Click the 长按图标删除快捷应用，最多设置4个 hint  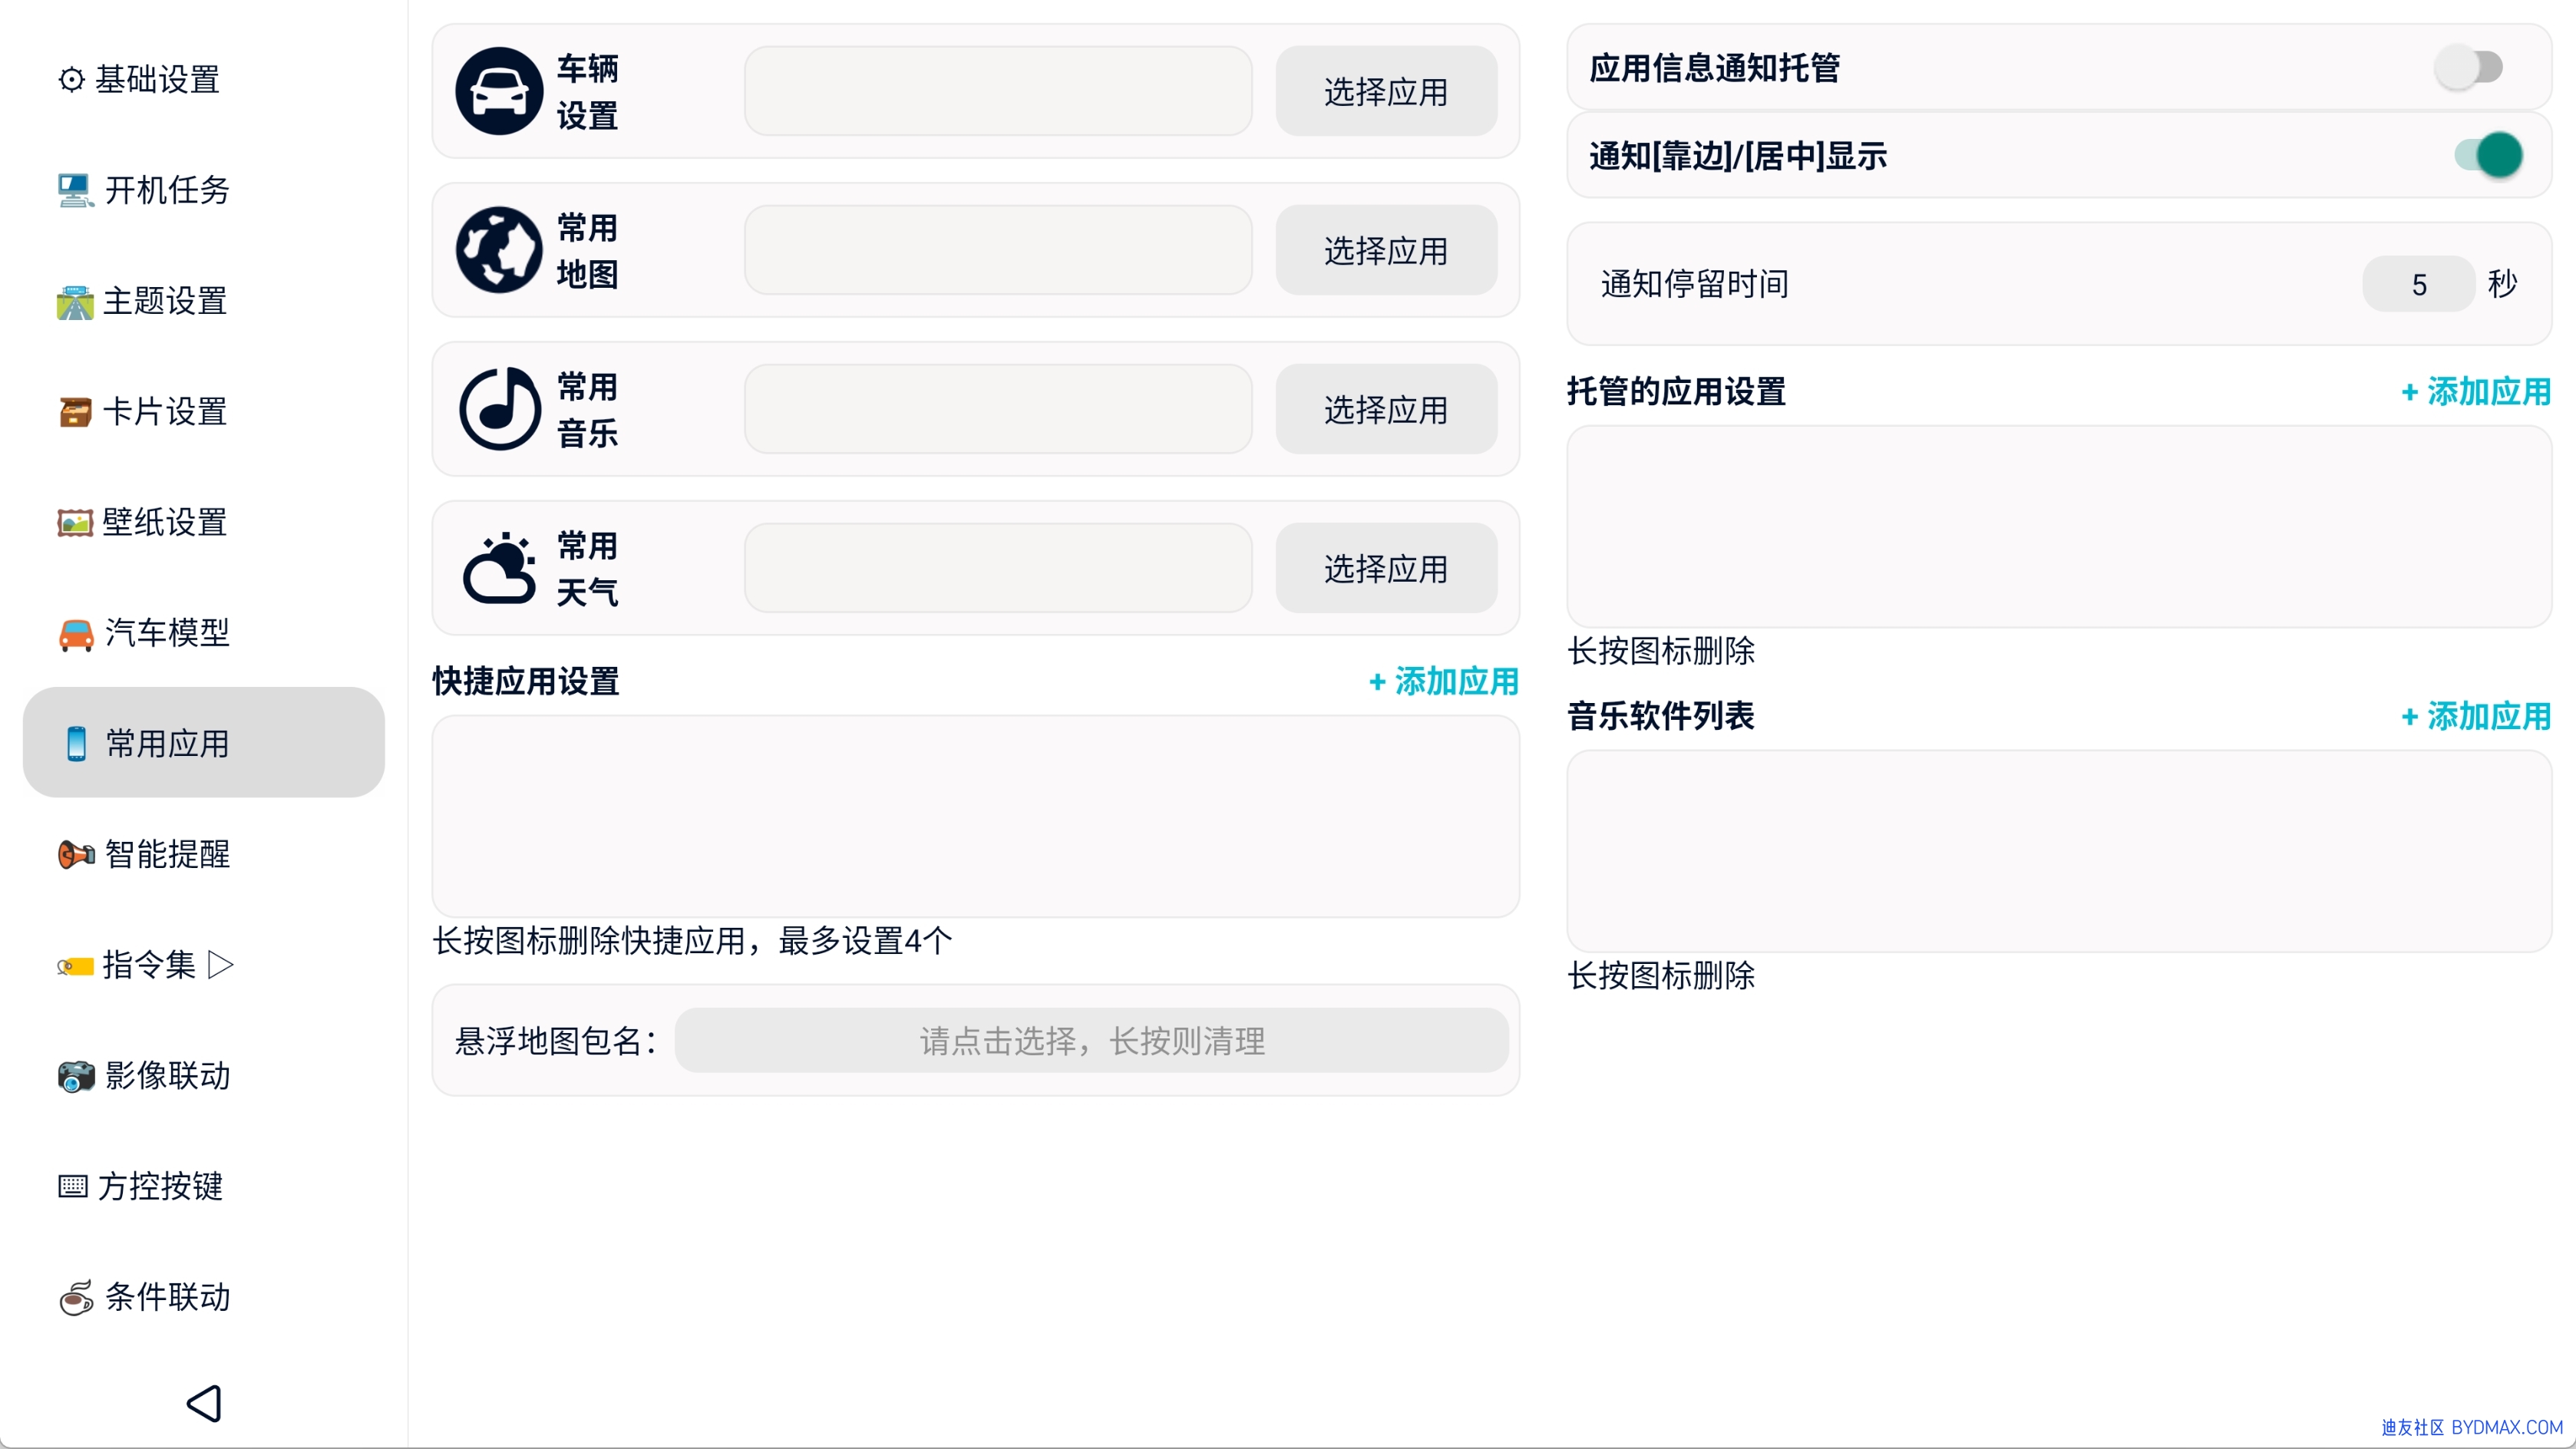tap(692, 940)
